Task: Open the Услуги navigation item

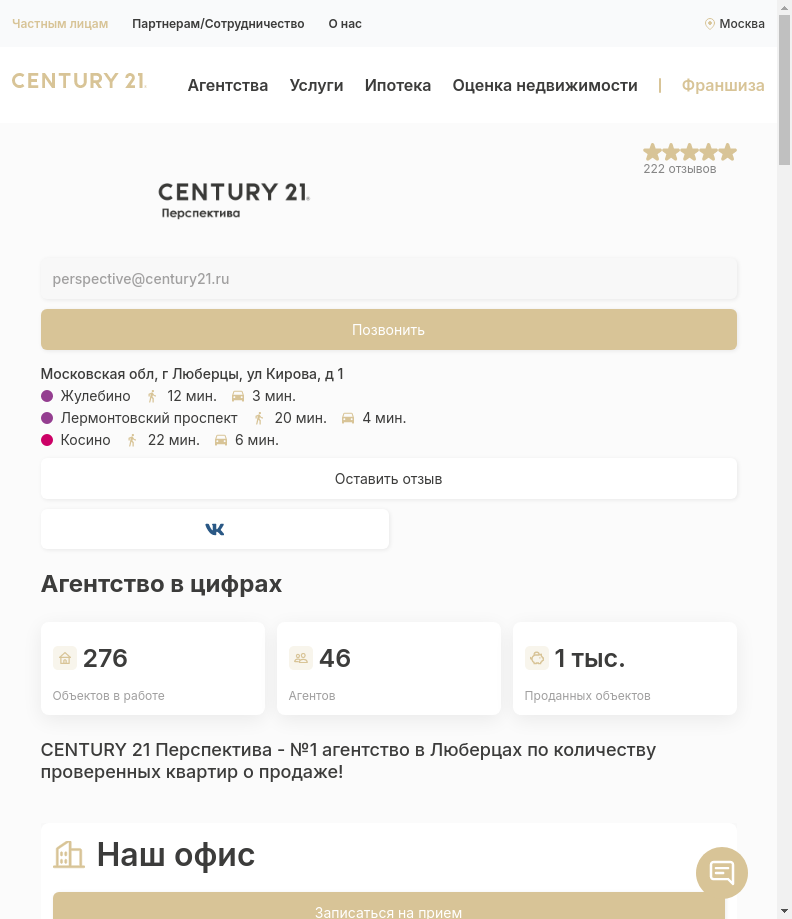Action: (x=316, y=86)
